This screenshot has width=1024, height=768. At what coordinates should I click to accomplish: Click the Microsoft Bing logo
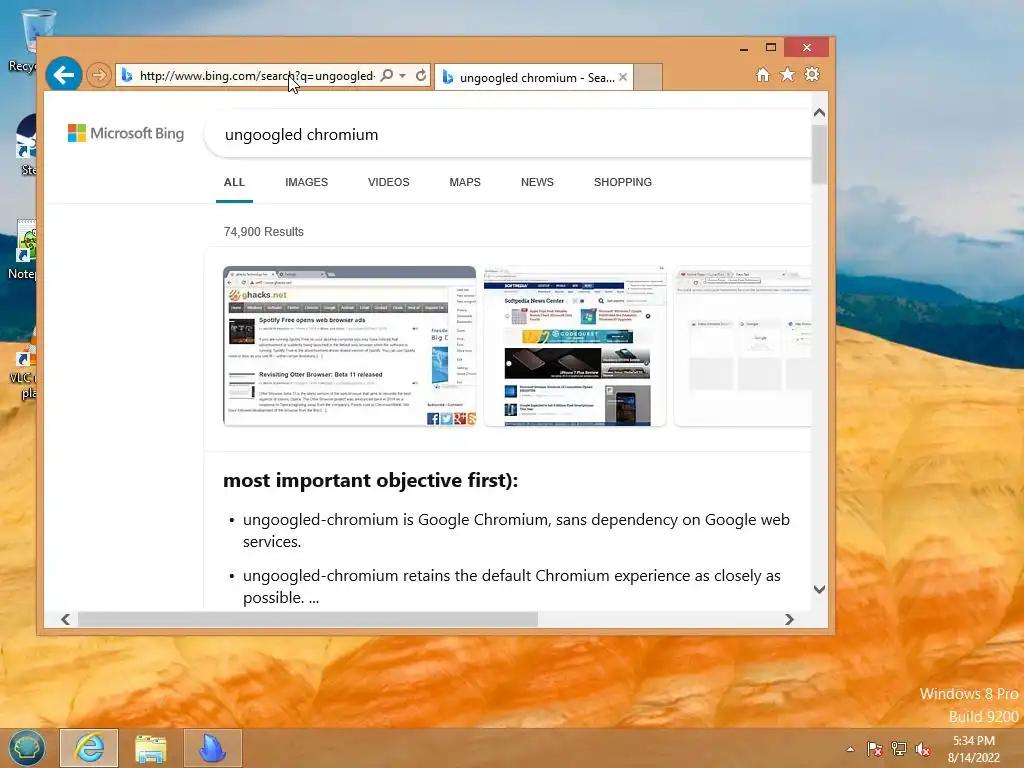click(x=126, y=133)
